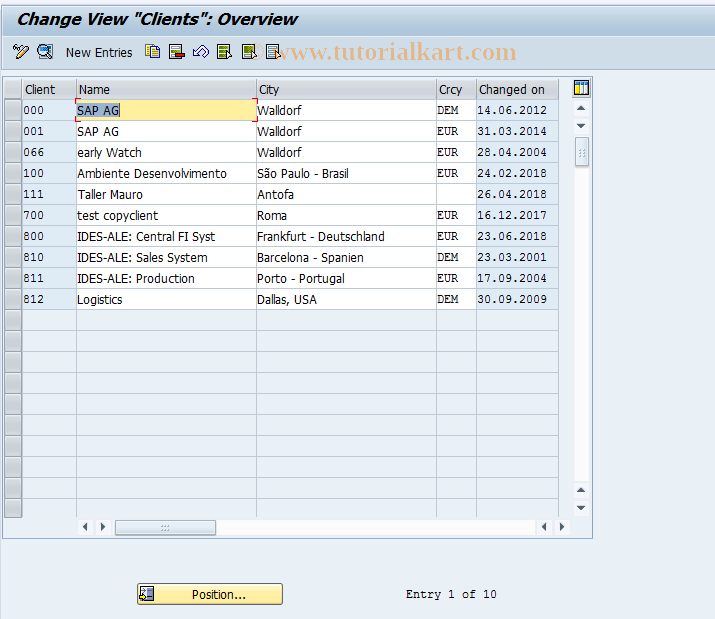
Task: Click the Copy As icon
Action: tap(153, 52)
